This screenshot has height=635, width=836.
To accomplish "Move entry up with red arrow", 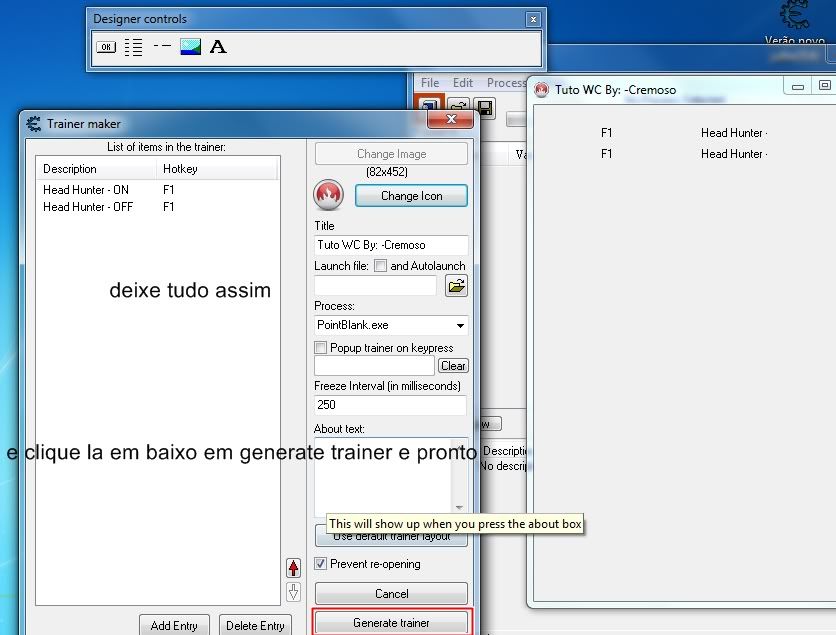I will [x=293, y=568].
